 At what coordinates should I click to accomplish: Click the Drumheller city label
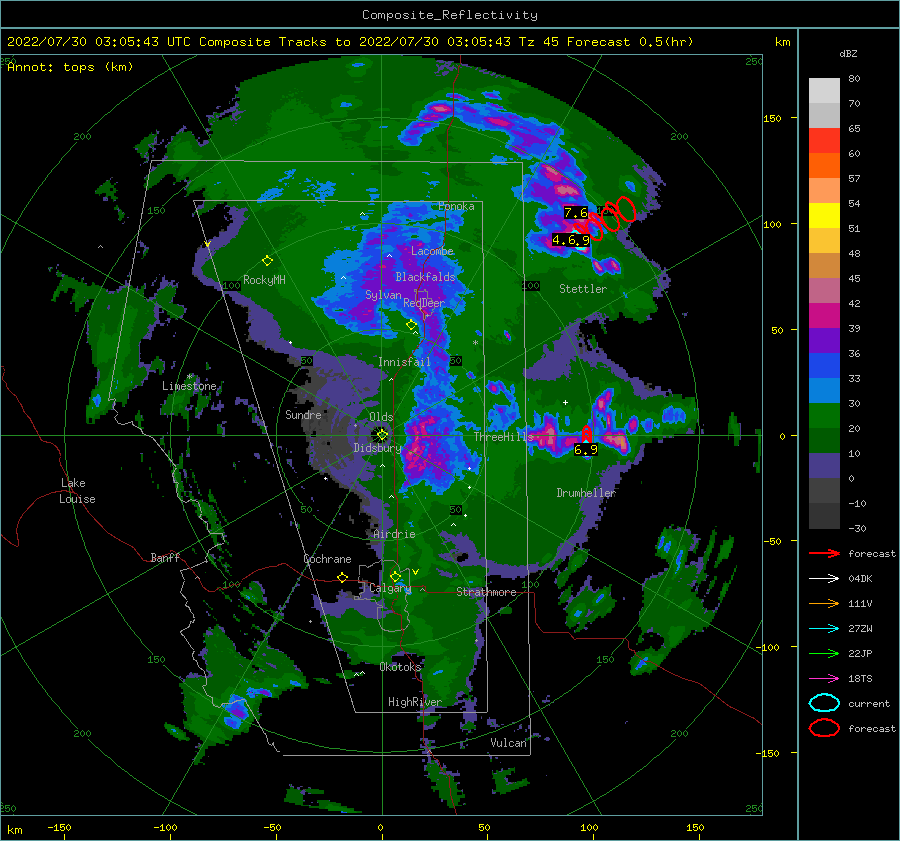pos(586,493)
